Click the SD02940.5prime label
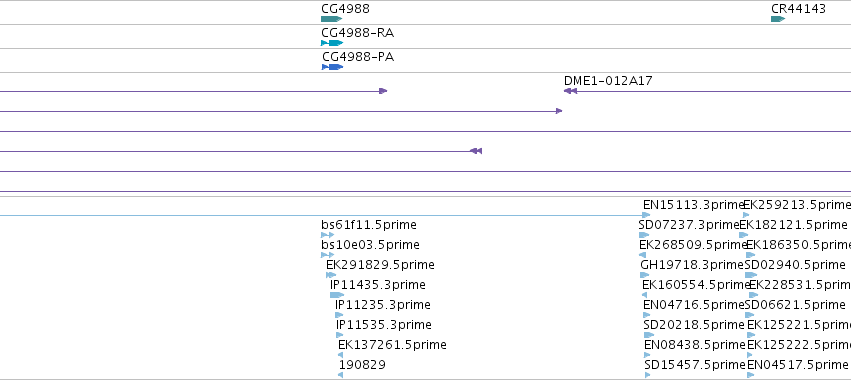This screenshot has width=851, height=380. click(x=795, y=265)
